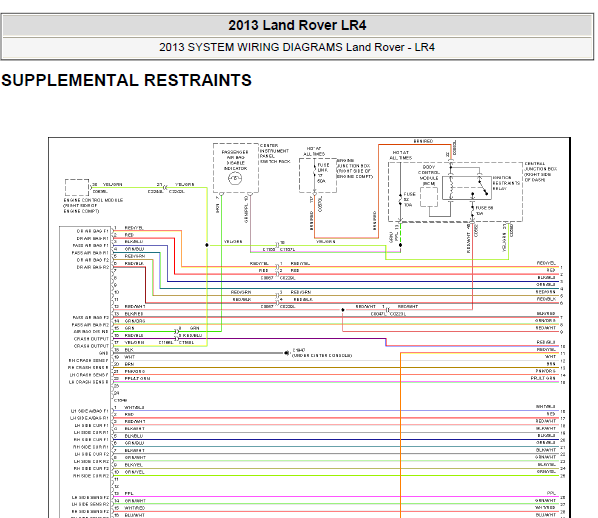The width and height of the screenshot is (598, 518).
Task: Click the "IGNITION RESTRAINTS RELAY" label
Action: (x=506, y=183)
